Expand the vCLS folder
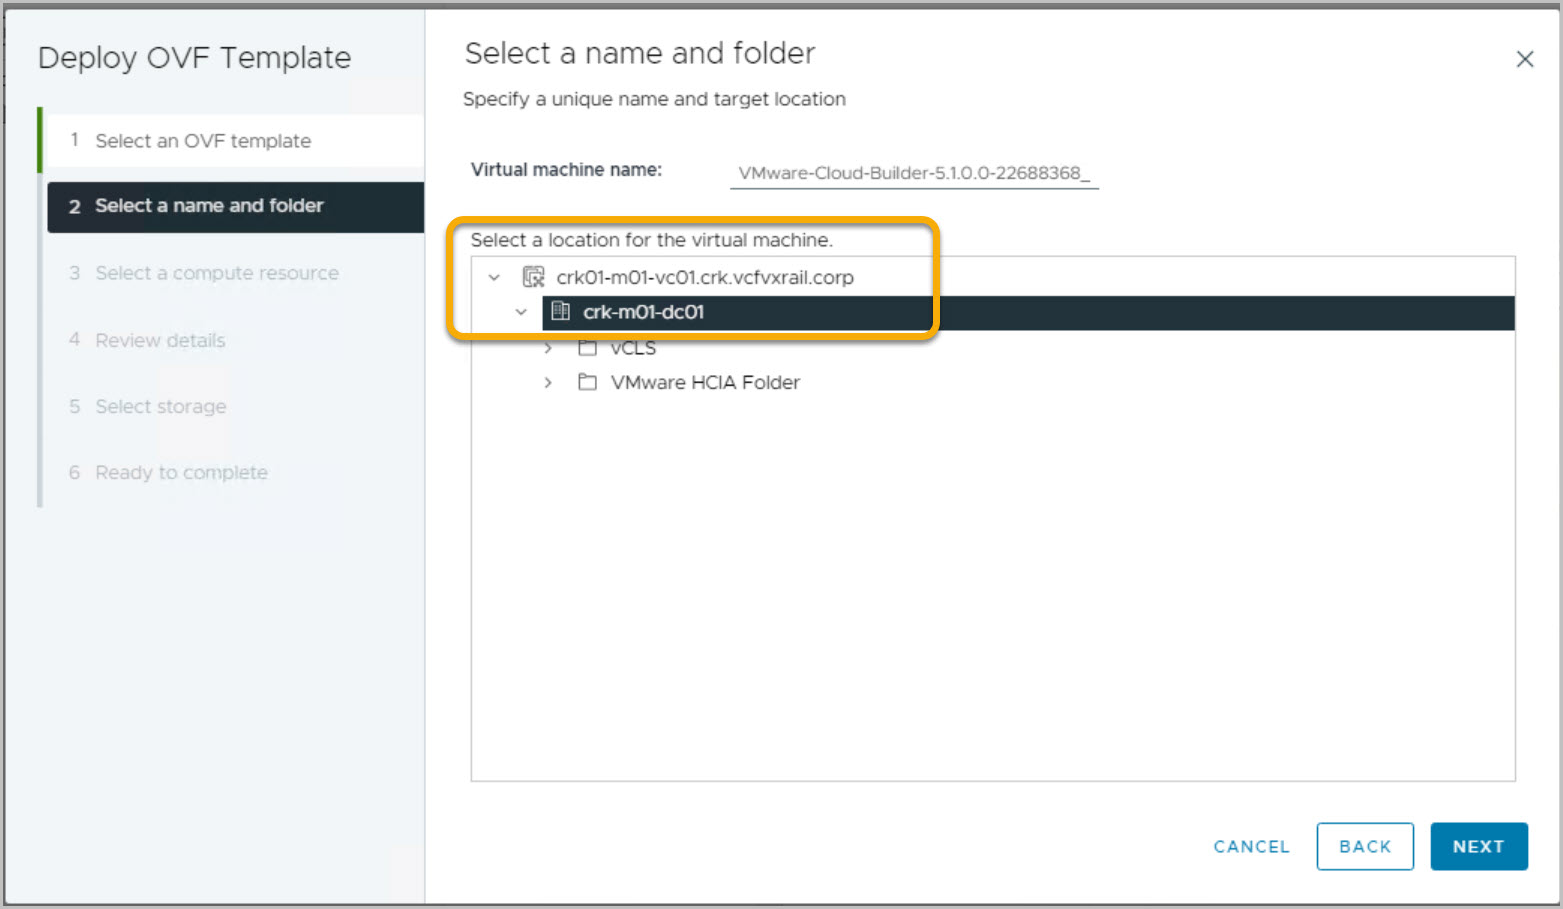 click(x=548, y=348)
